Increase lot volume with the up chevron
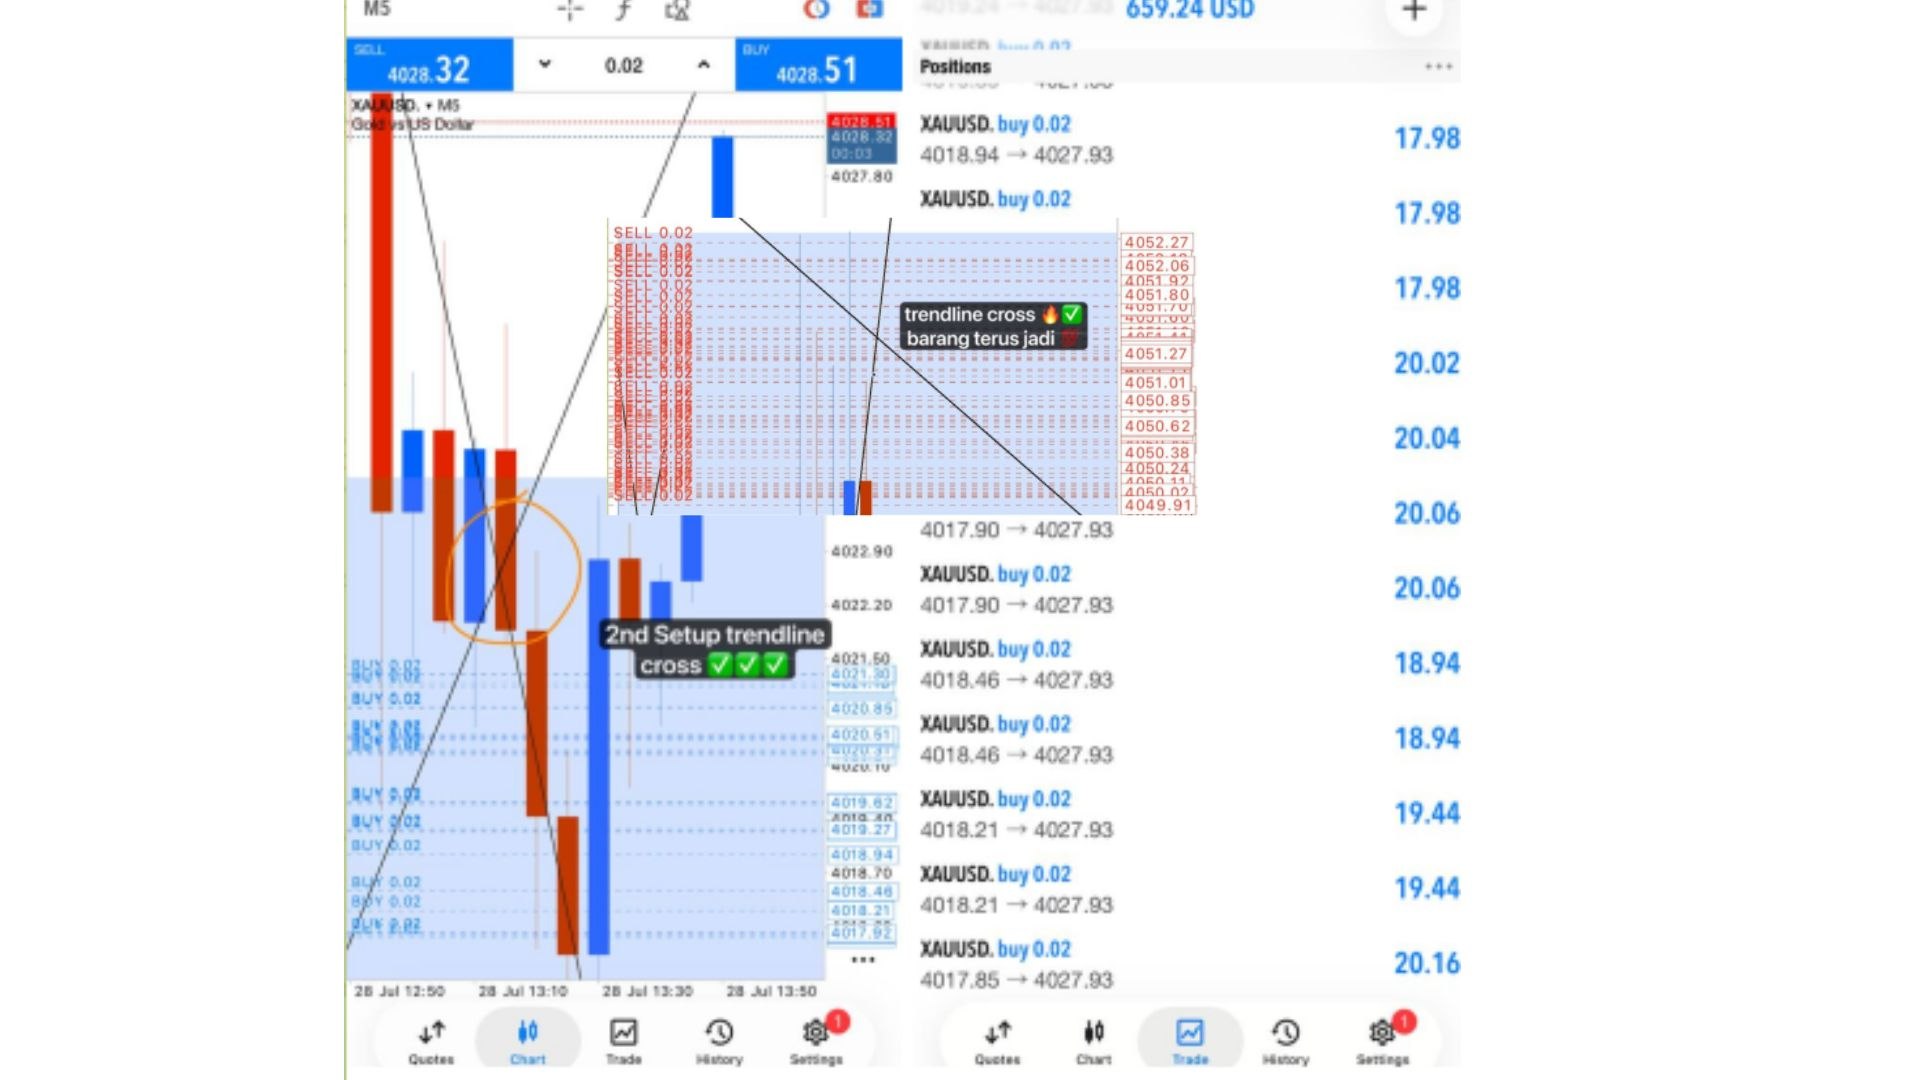 coord(704,64)
